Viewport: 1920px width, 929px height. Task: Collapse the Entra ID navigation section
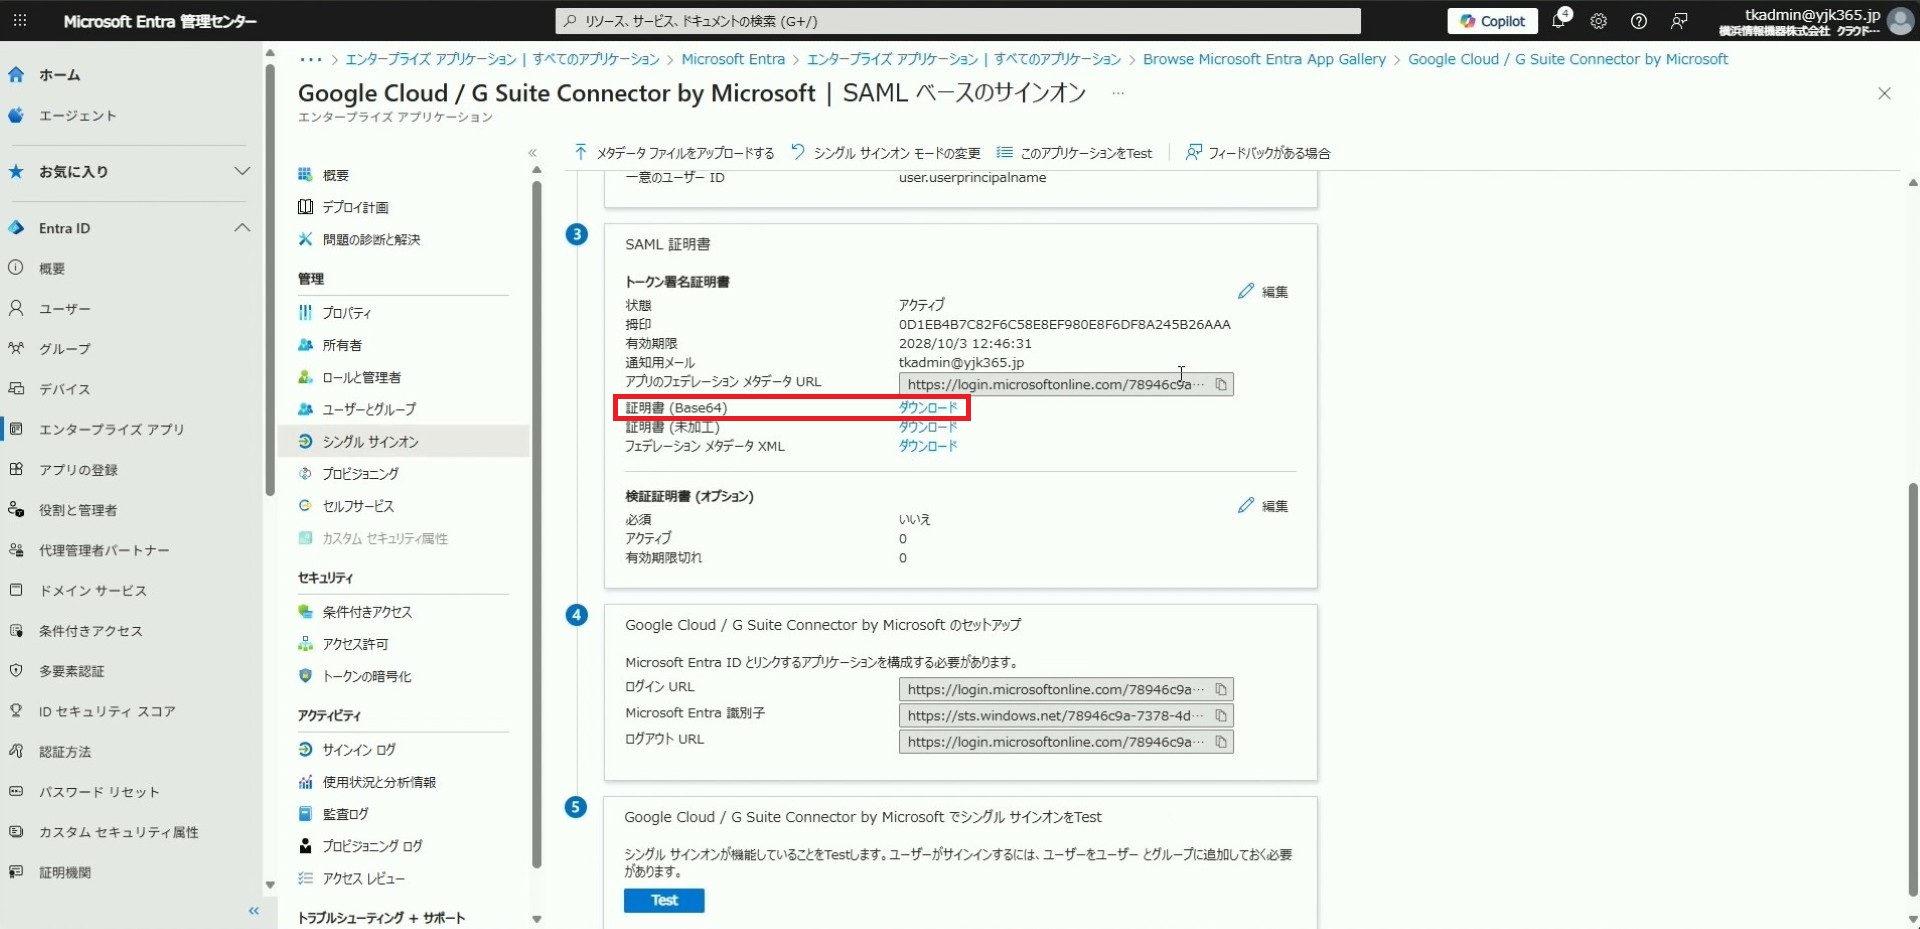(x=242, y=228)
